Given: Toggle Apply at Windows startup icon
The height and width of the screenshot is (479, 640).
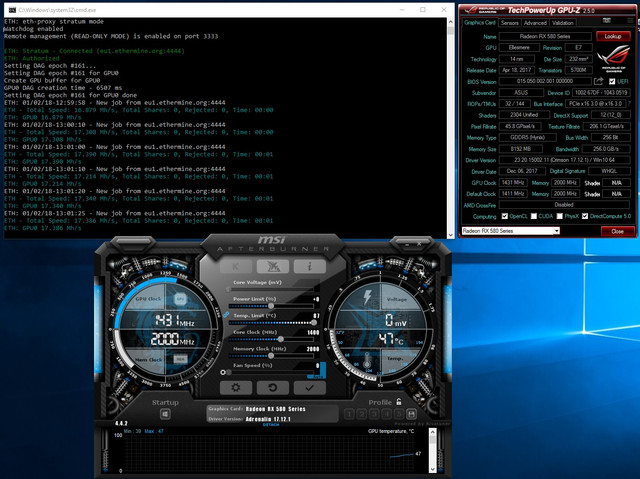Looking at the screenshot, I should tap(165, 415).
